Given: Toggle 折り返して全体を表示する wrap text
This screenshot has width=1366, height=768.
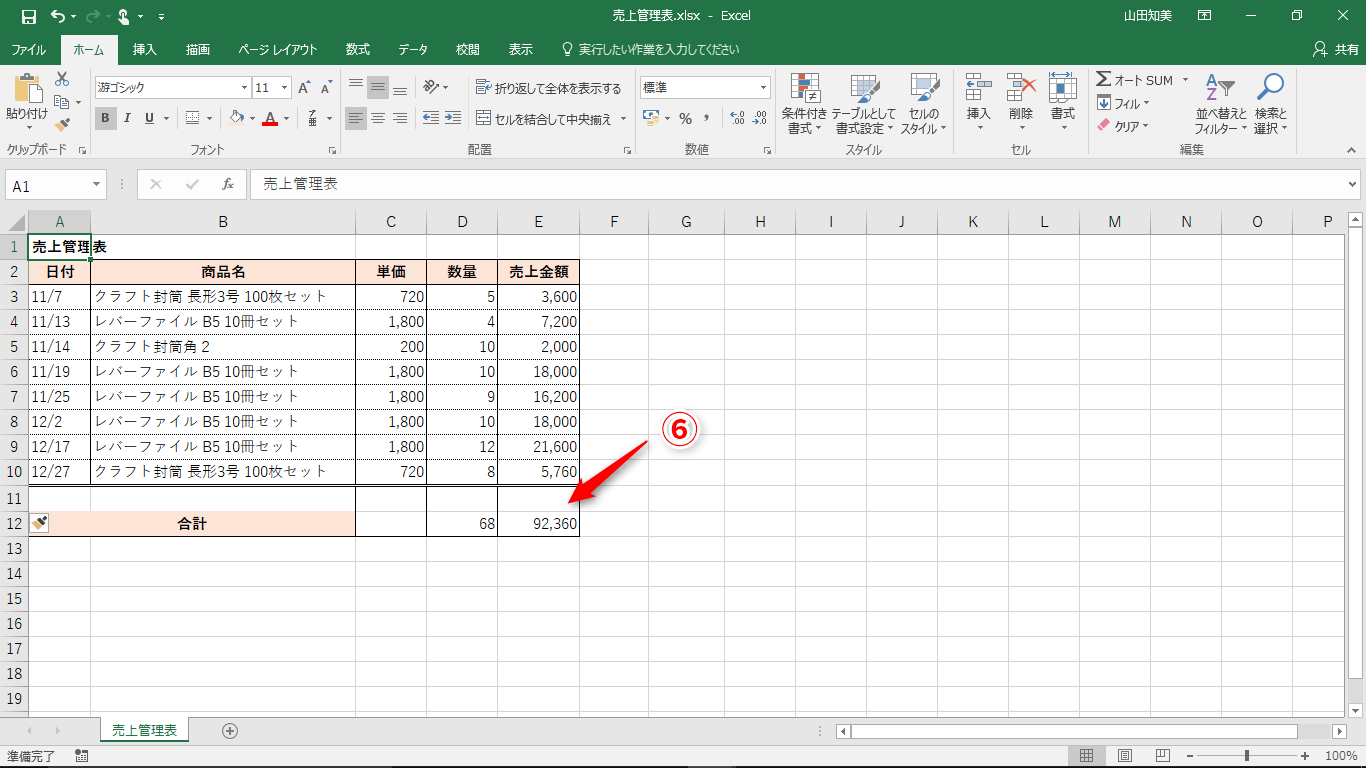Looking at the screenshot, I should (549, 88).
